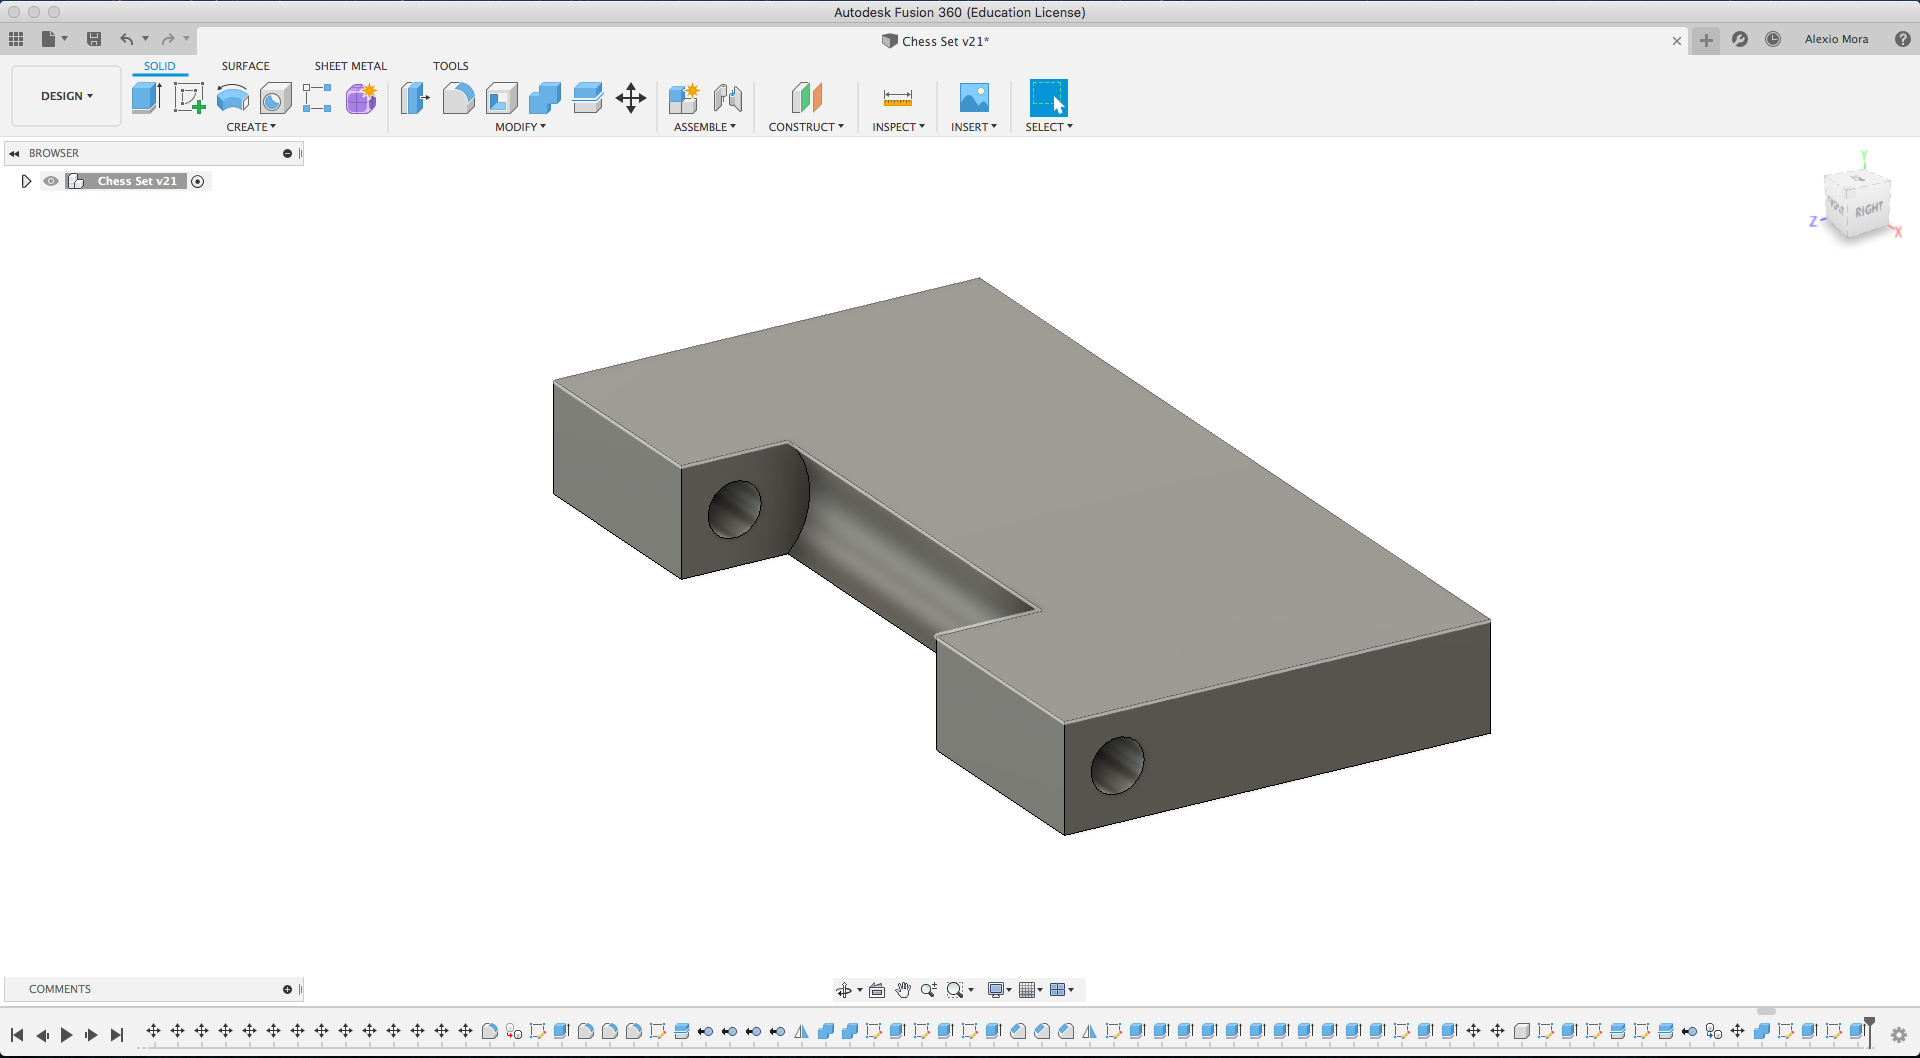Open the MODIFY dropdown menu
Image resolution: width=1920 pixels, height=1058 pixels.
click(x=521, y=127)
